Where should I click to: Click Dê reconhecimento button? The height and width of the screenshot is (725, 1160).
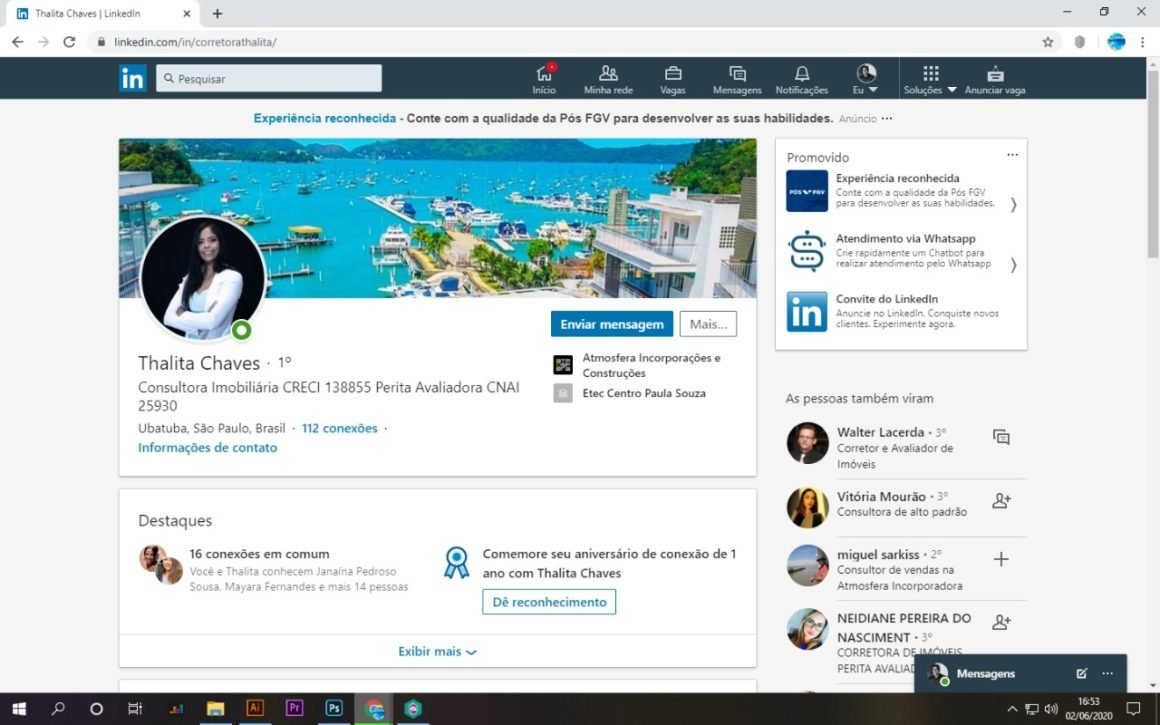(549, 602)
